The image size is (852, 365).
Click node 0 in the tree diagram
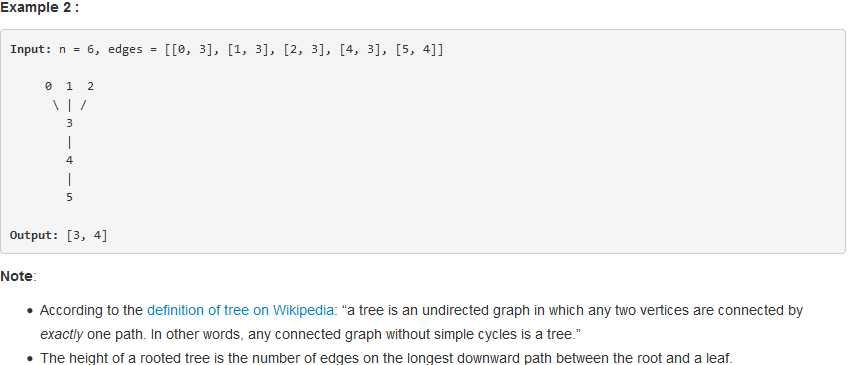(49, 86)
